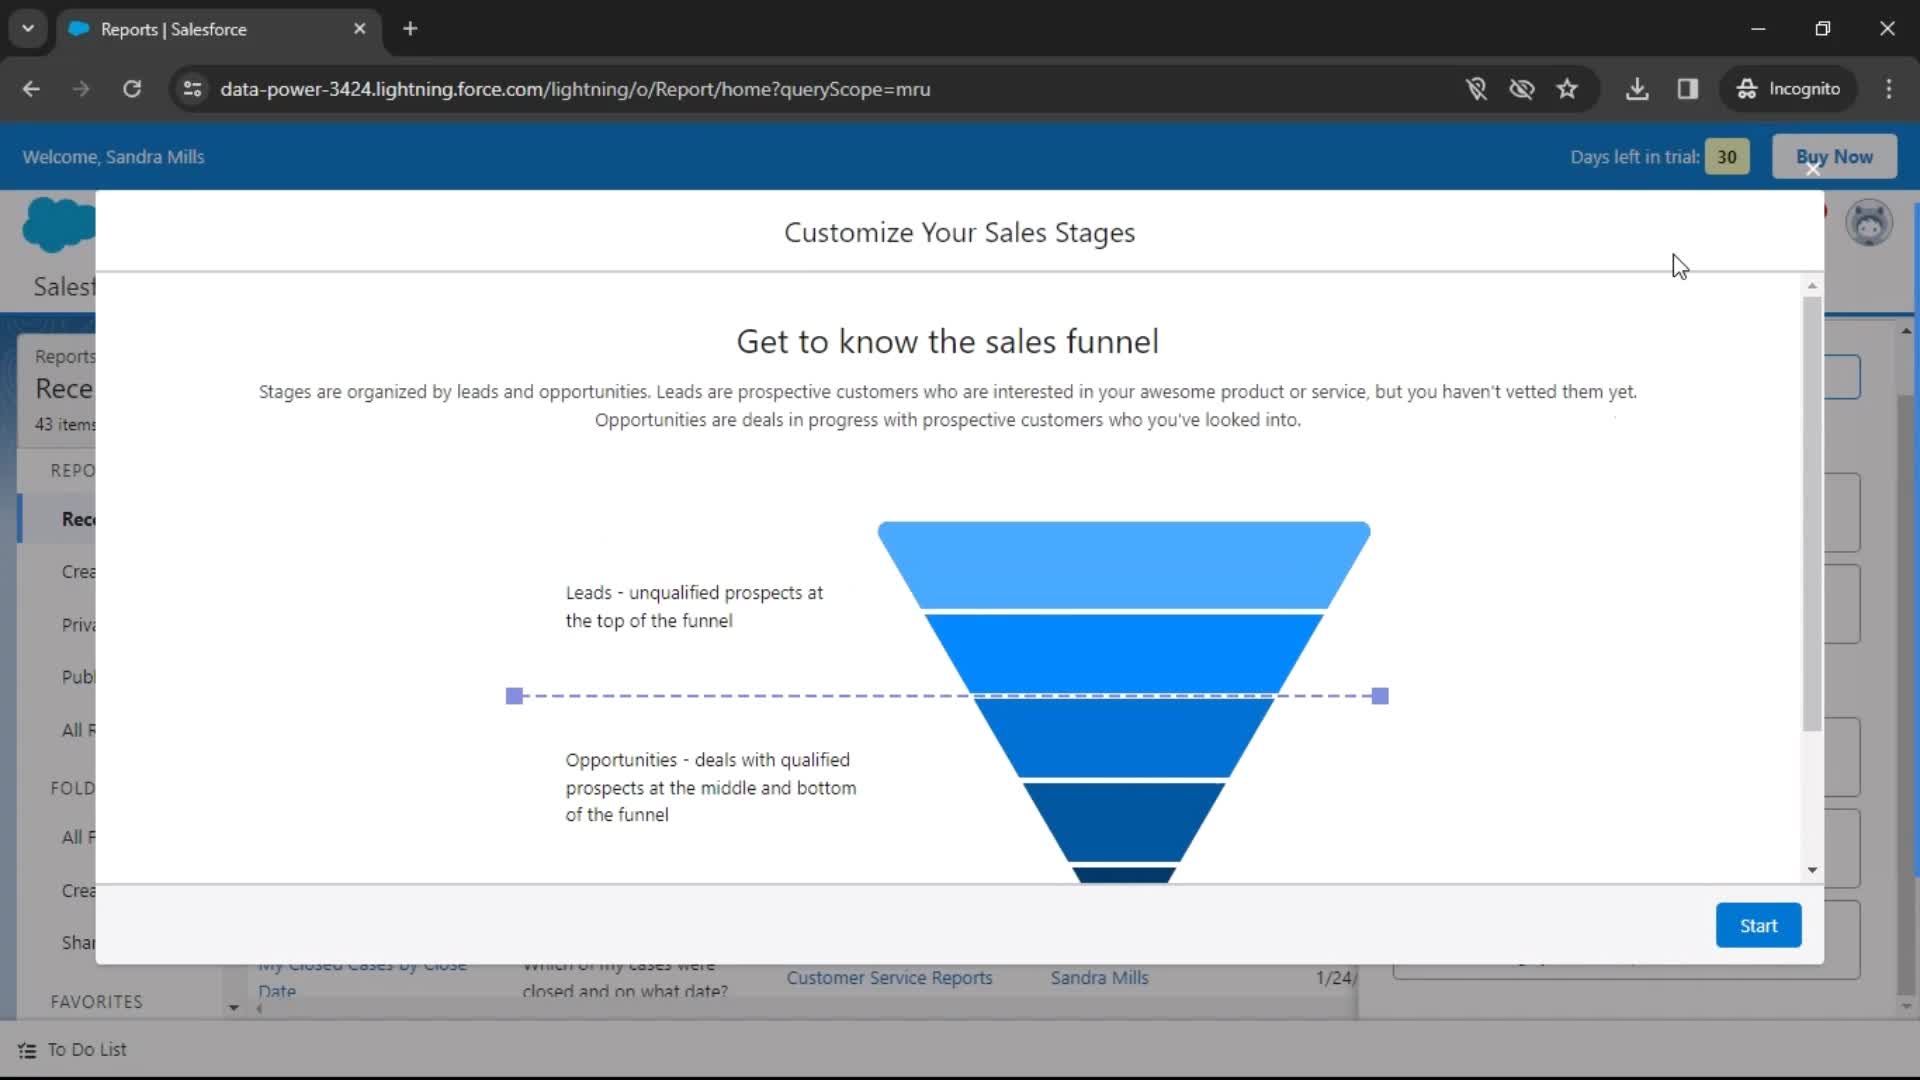Click the Start button in the dialog
The image size is (1920, 1080).
(1758, 925)
